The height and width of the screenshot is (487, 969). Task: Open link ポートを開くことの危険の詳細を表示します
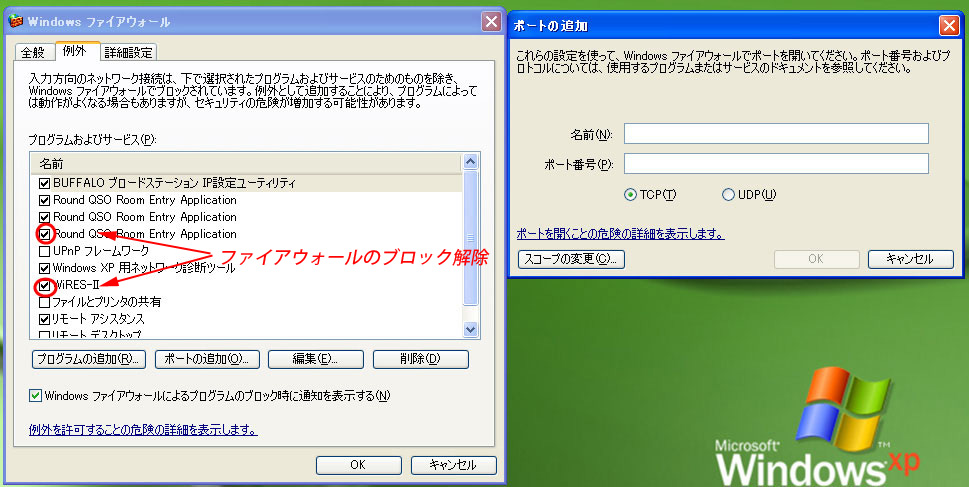point(620,234)
